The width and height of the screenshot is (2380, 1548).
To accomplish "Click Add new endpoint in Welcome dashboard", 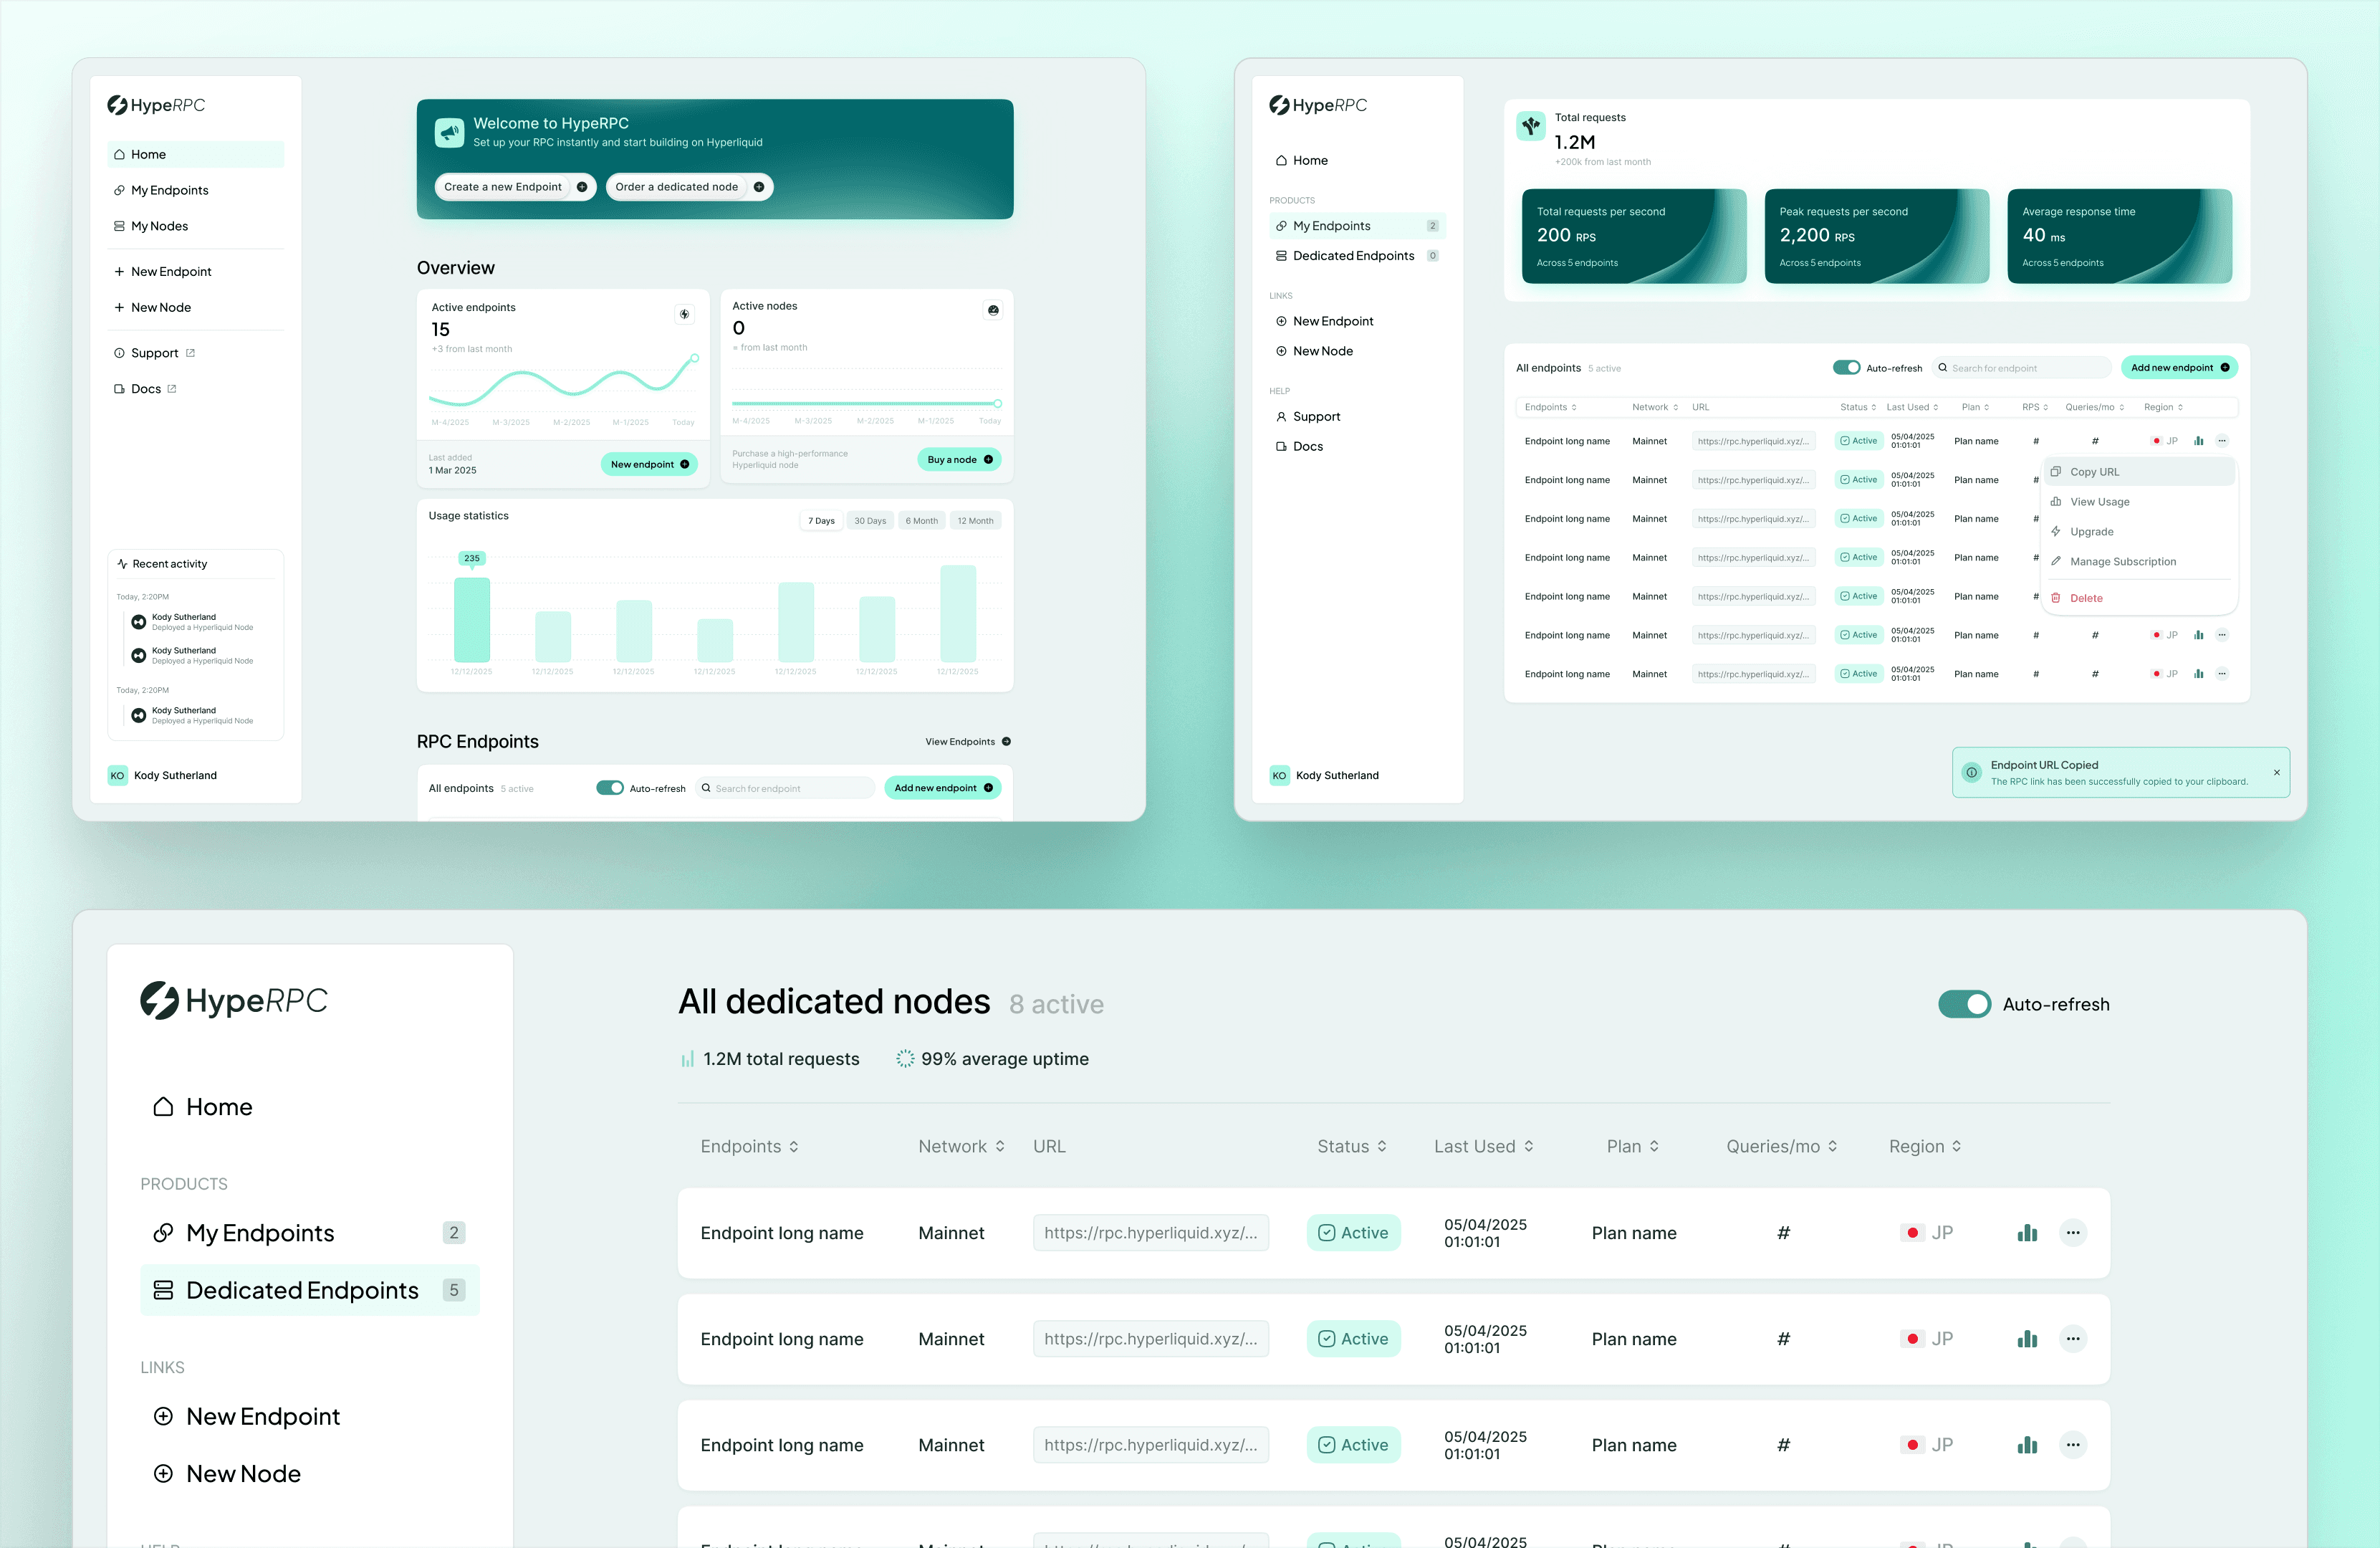I will pyautogui.click(x=943, y=788).
